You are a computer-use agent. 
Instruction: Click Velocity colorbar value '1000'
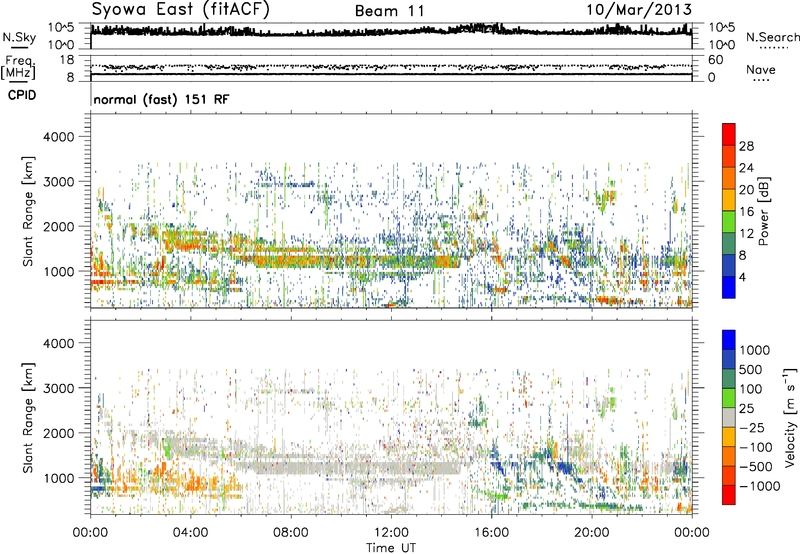point(755,350)
